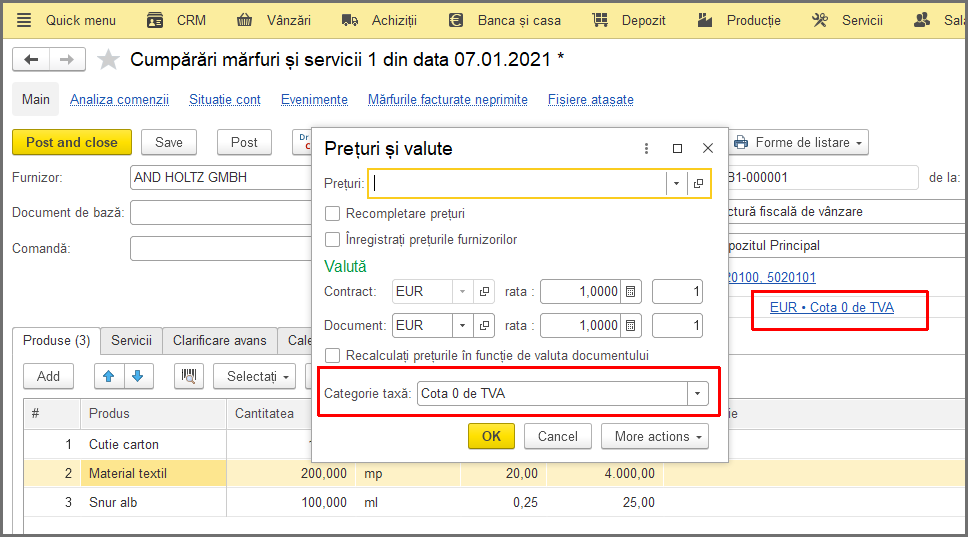Click the Furnizor AND HOLTZ GMBH field
The image size is (968, 537).
[x=221, y=178]
